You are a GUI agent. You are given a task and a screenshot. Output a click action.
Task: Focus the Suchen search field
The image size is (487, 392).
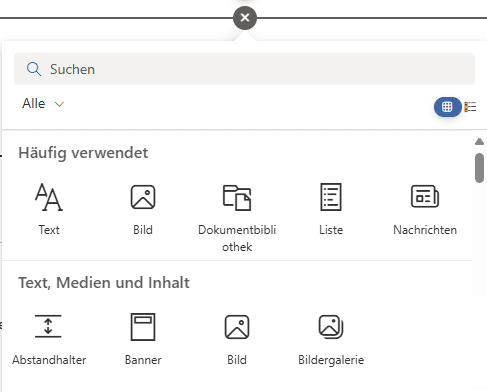pyautogui.click(x=244, y=69)
